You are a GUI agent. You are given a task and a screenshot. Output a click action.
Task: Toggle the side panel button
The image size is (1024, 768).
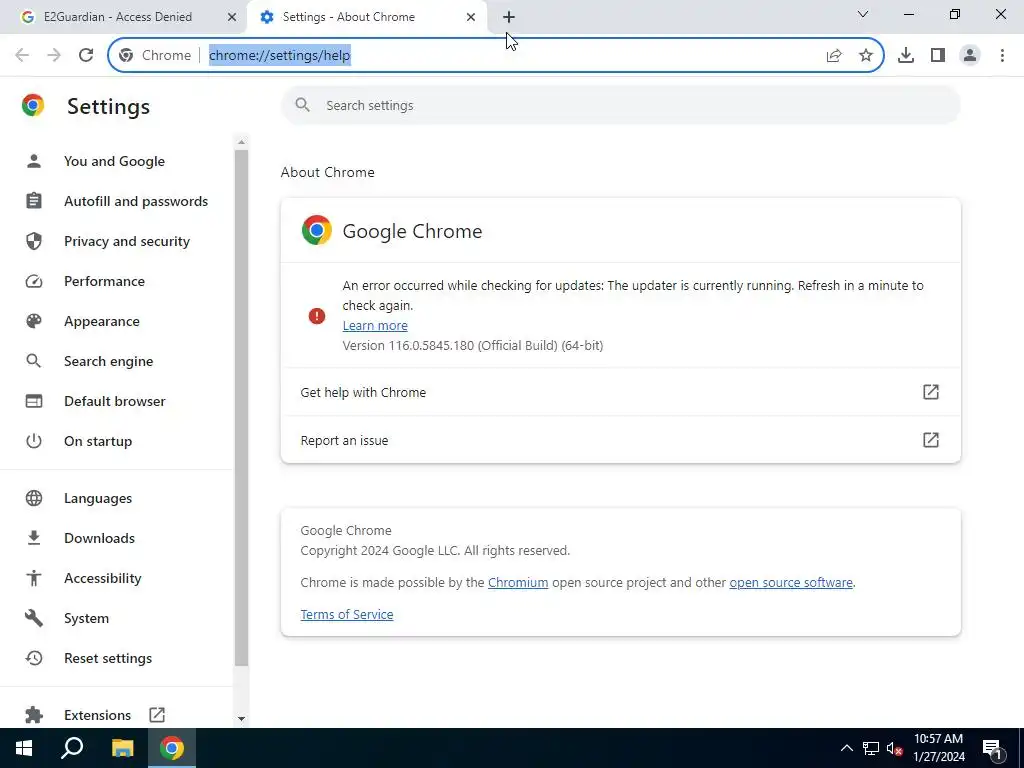pyautogui.click(x=938, y=56)
